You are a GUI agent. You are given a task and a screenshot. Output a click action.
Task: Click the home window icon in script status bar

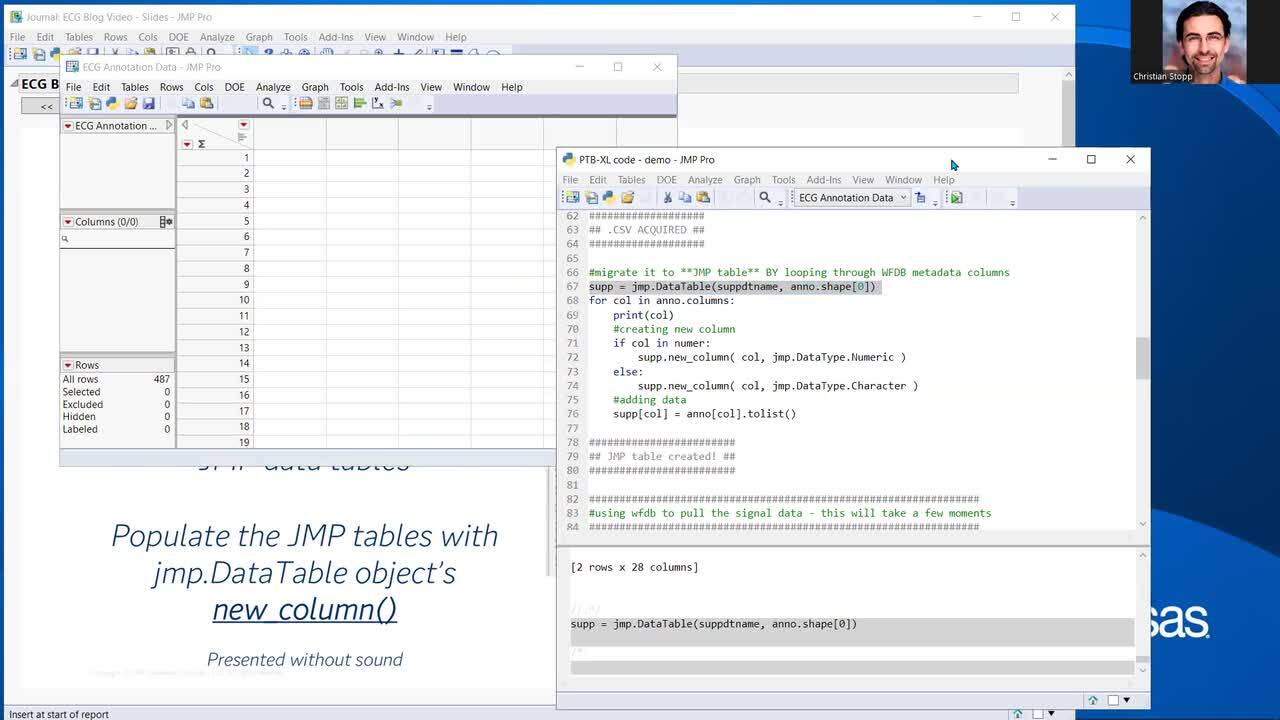[x=1093, y=701]
